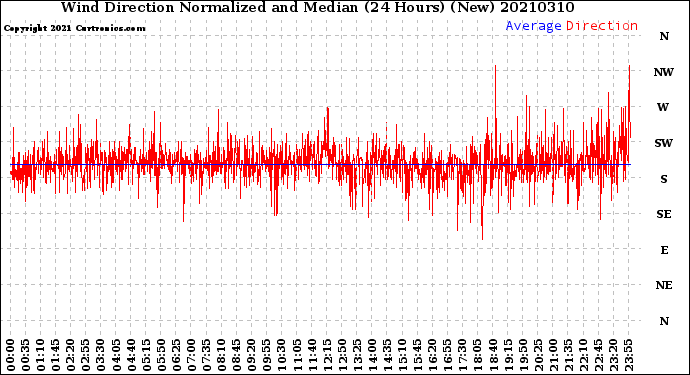Click the 'NW' axis label
The width and height of the screenshot is (690, 375).
pyautogui.click(x=664, y=72)
